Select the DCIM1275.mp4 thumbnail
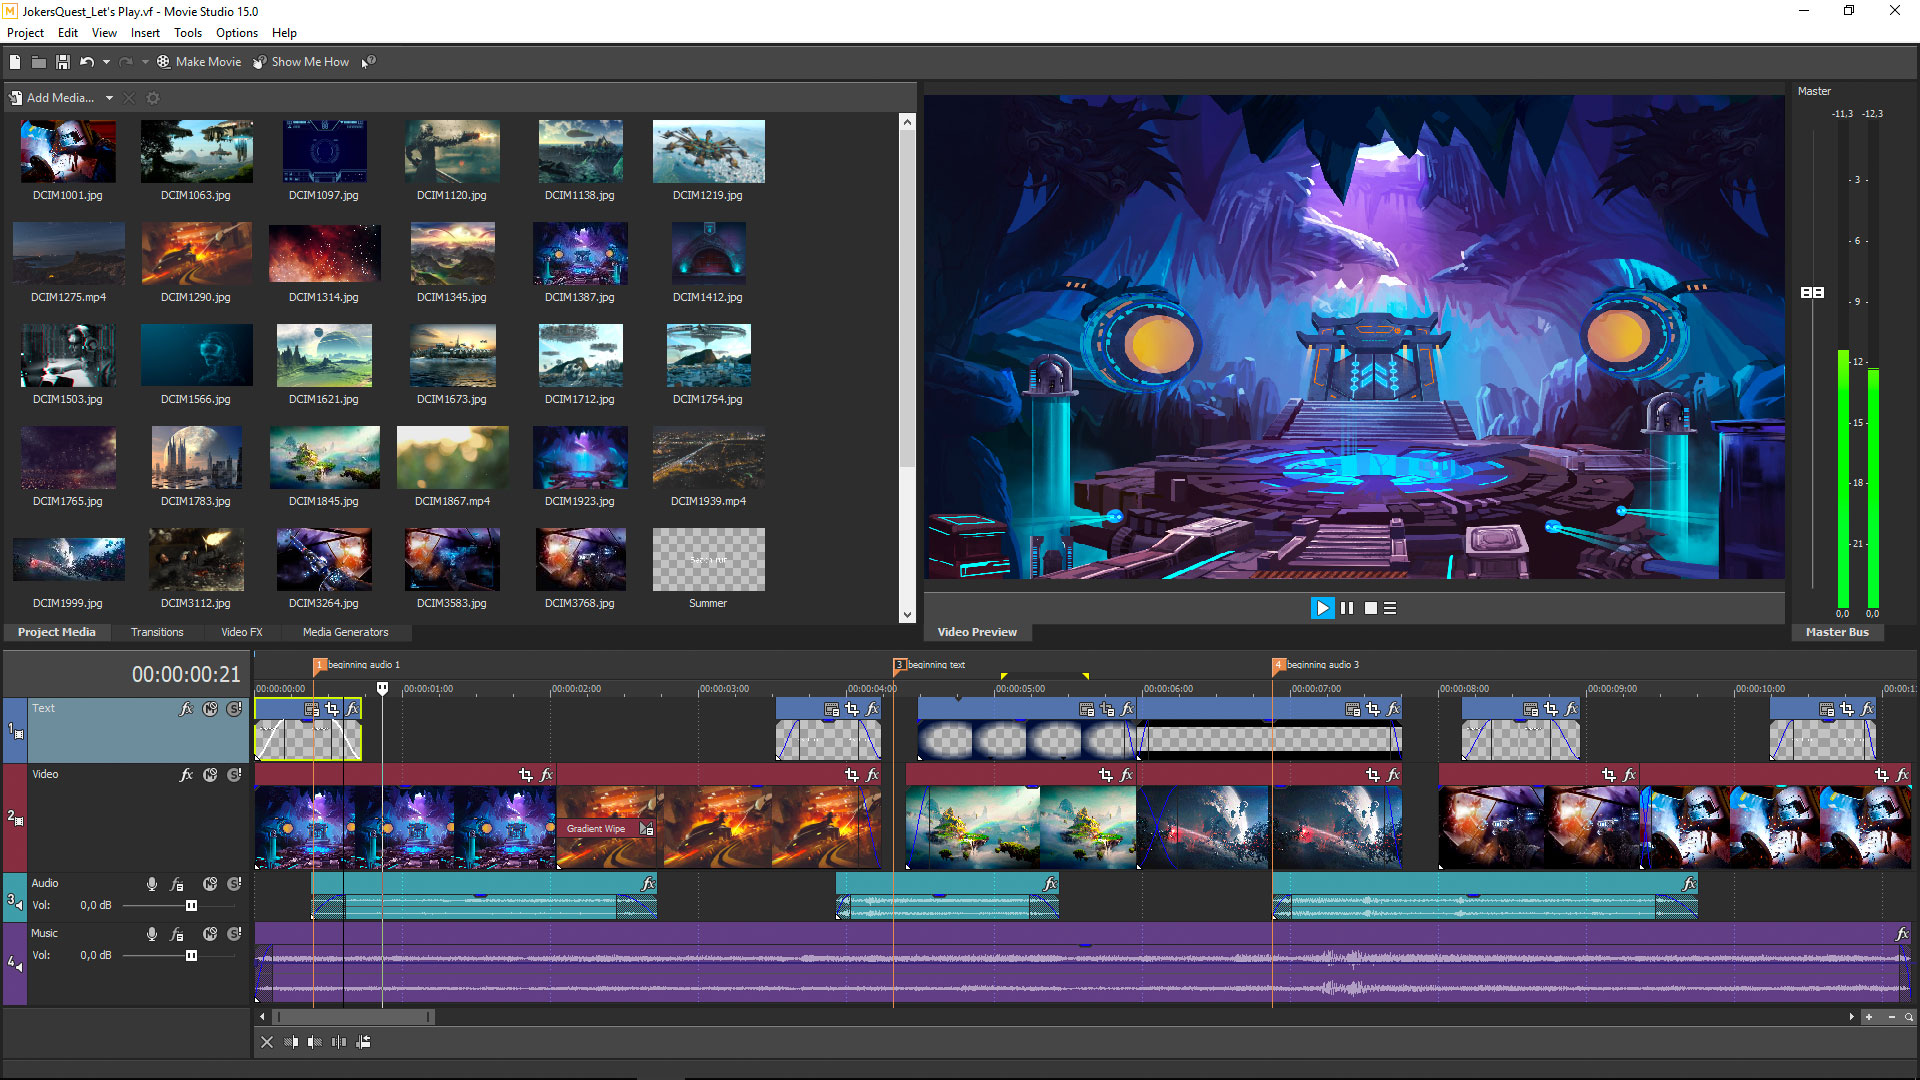Image resolution: width=1920 pixels, height=1080 pixels. [68, 253]
